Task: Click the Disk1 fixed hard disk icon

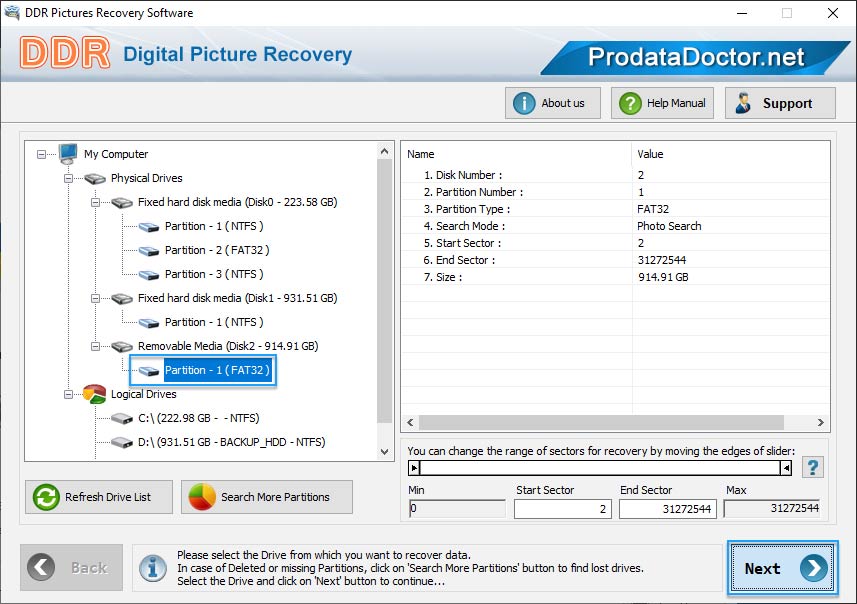Action: [122, 298]
